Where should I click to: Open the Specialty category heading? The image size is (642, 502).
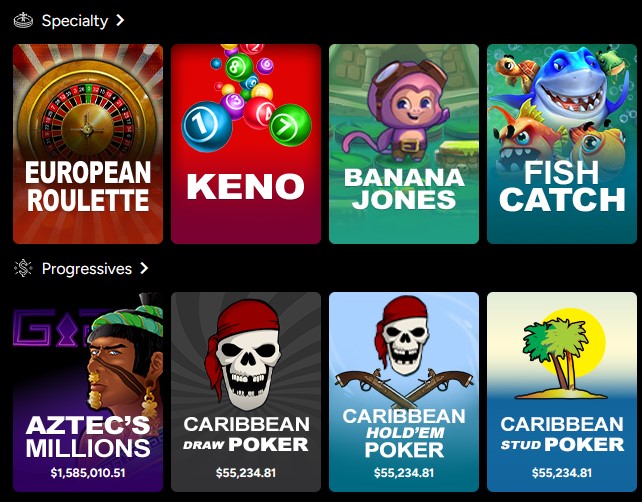75,20
